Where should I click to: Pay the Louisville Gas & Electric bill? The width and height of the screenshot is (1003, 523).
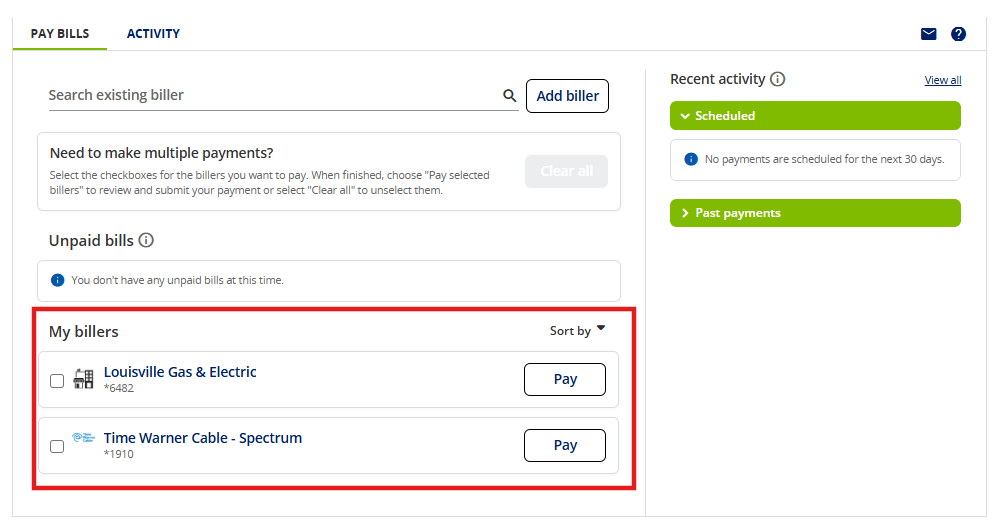[x=565, y=379]
